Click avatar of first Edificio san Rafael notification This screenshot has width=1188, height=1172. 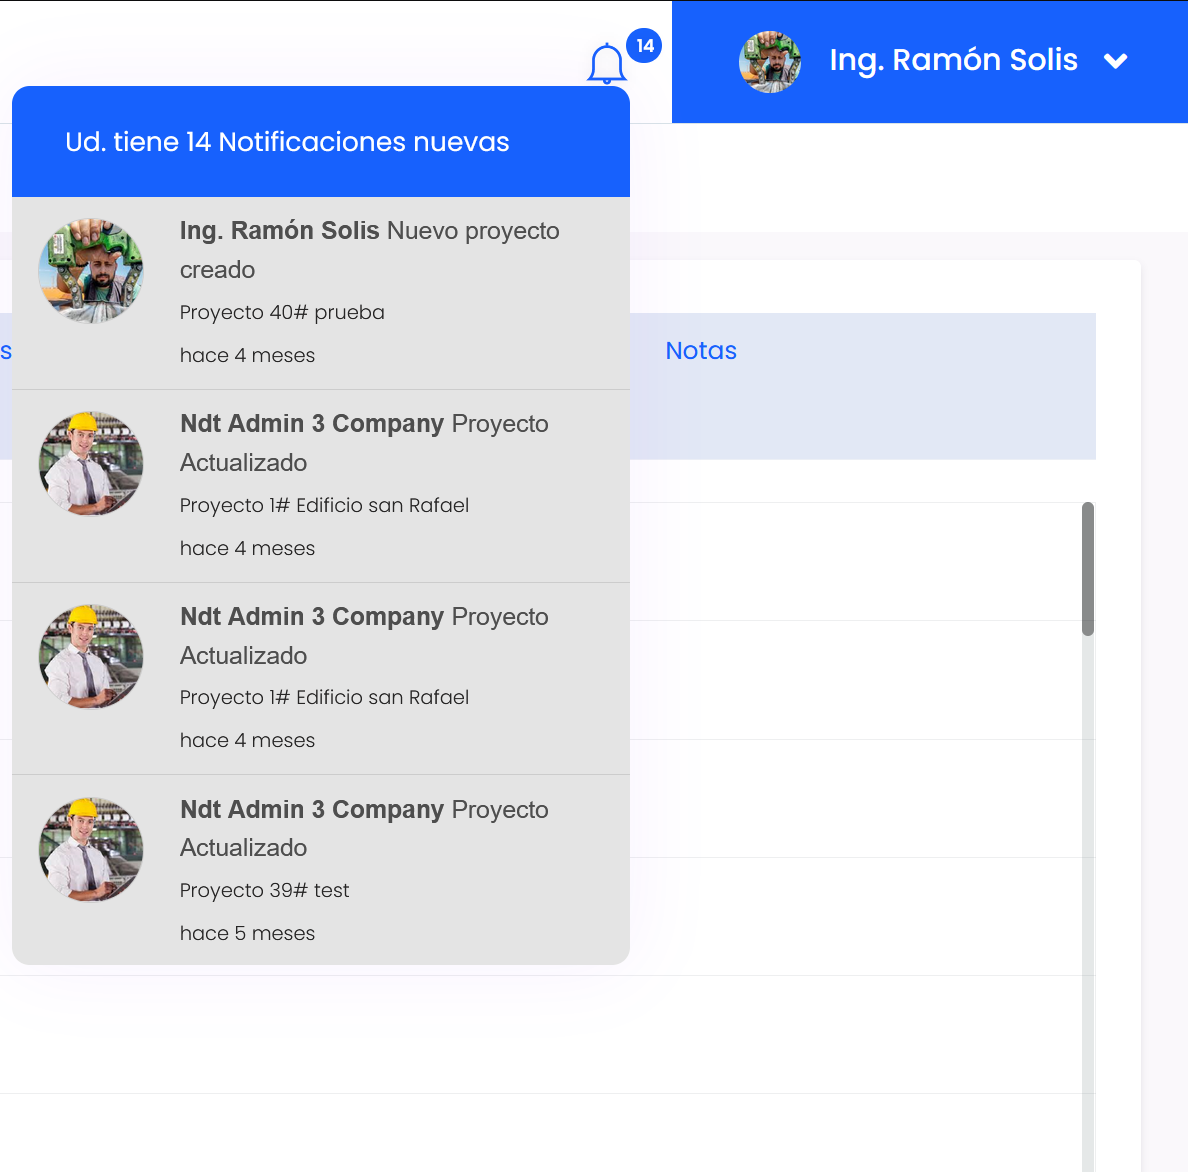click(91, 464)
